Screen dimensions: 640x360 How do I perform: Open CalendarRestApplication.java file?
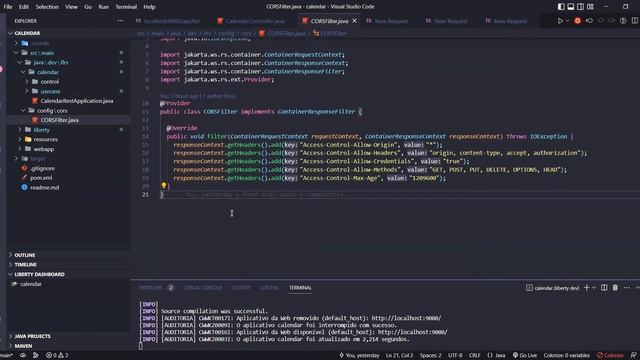77,101
